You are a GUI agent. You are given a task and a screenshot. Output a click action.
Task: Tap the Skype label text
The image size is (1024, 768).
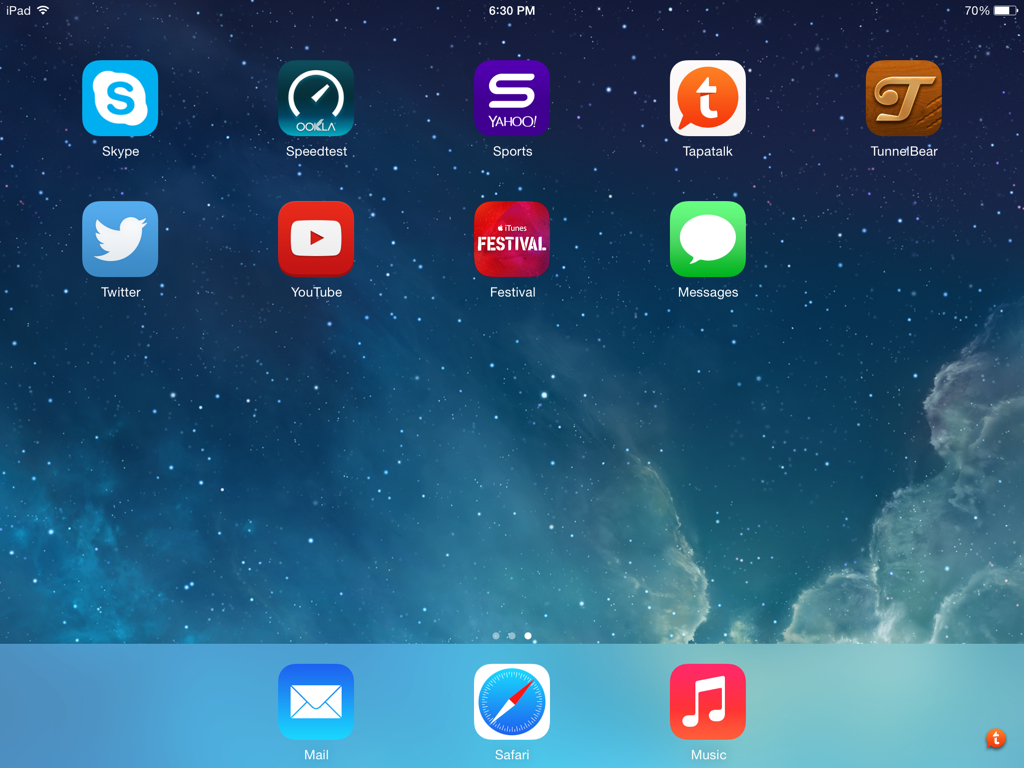tap(120, 152)
